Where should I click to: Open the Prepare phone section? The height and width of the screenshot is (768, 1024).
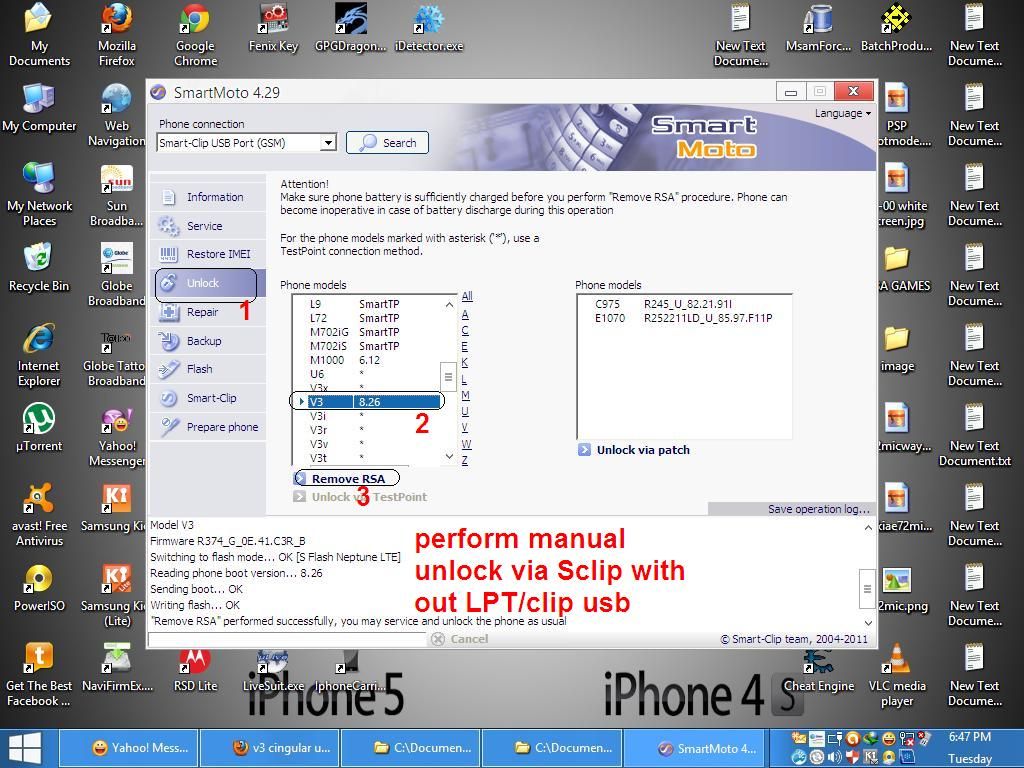(x=208, y=426)
